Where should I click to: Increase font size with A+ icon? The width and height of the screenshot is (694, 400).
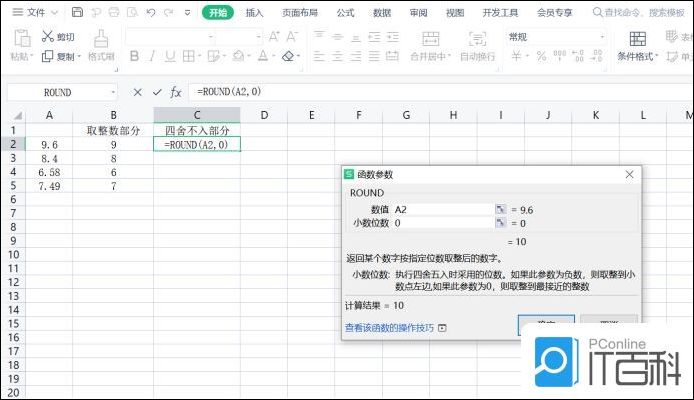tap(274, 36)
